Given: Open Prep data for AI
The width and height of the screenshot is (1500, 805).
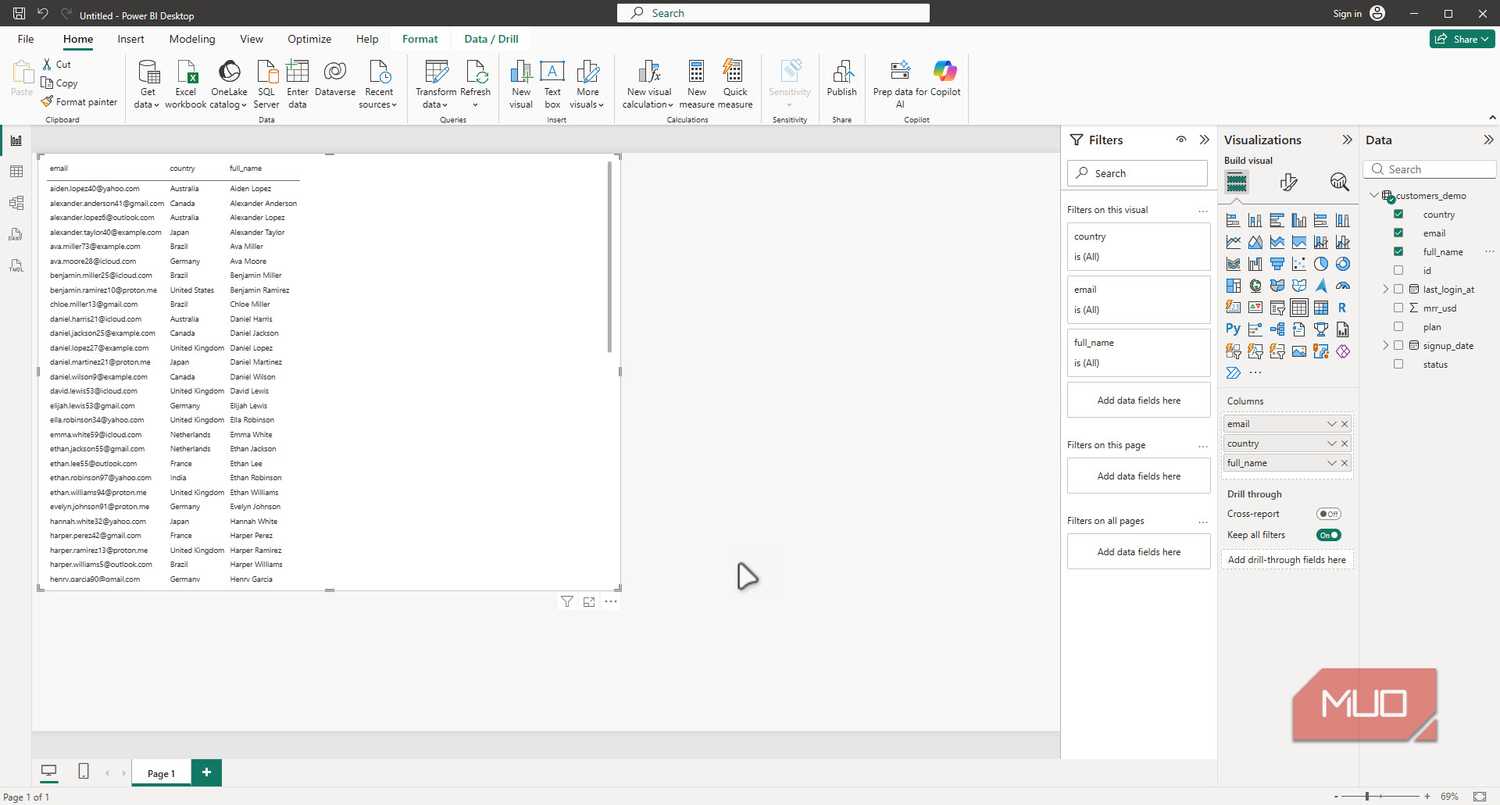Looking at the screenshot, I should point(900,84).
